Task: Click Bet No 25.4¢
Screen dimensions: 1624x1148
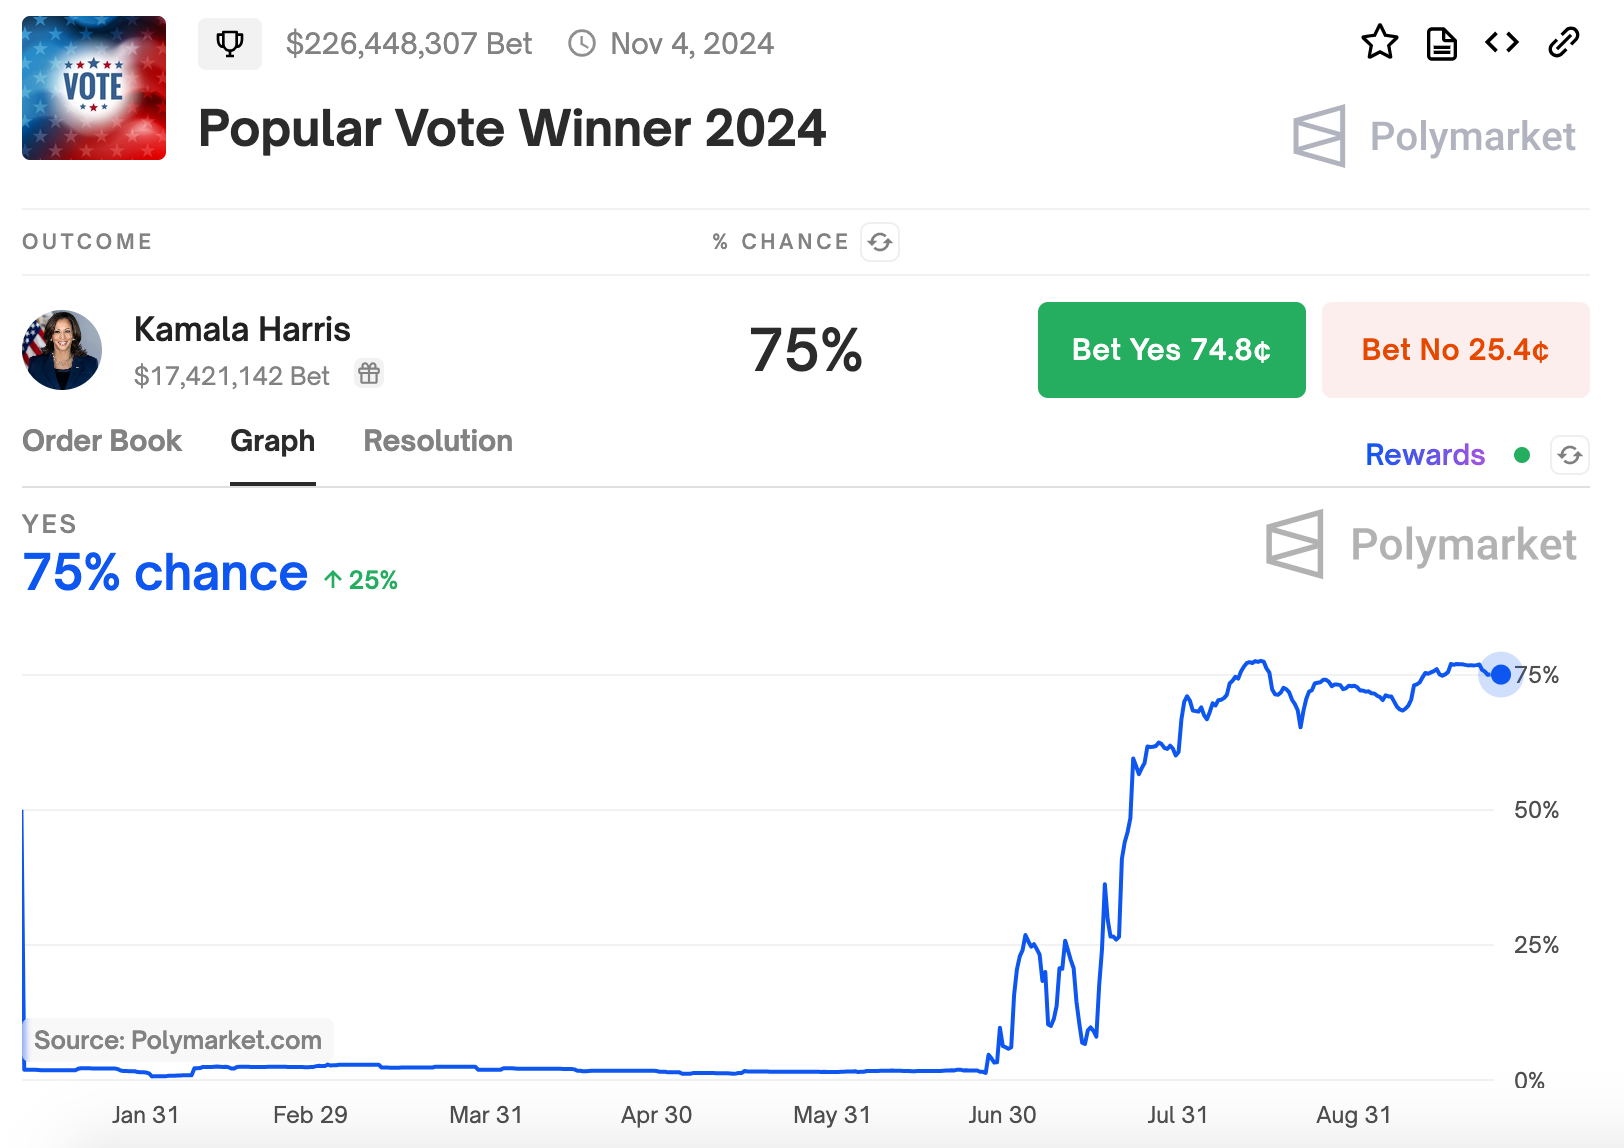Action: coord(1454,350)
